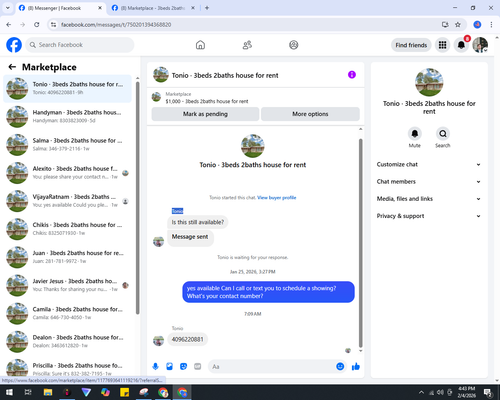This screenshot has height=400, width=500.
Task: Open the Juan conversation
Action: pos(67,257)
